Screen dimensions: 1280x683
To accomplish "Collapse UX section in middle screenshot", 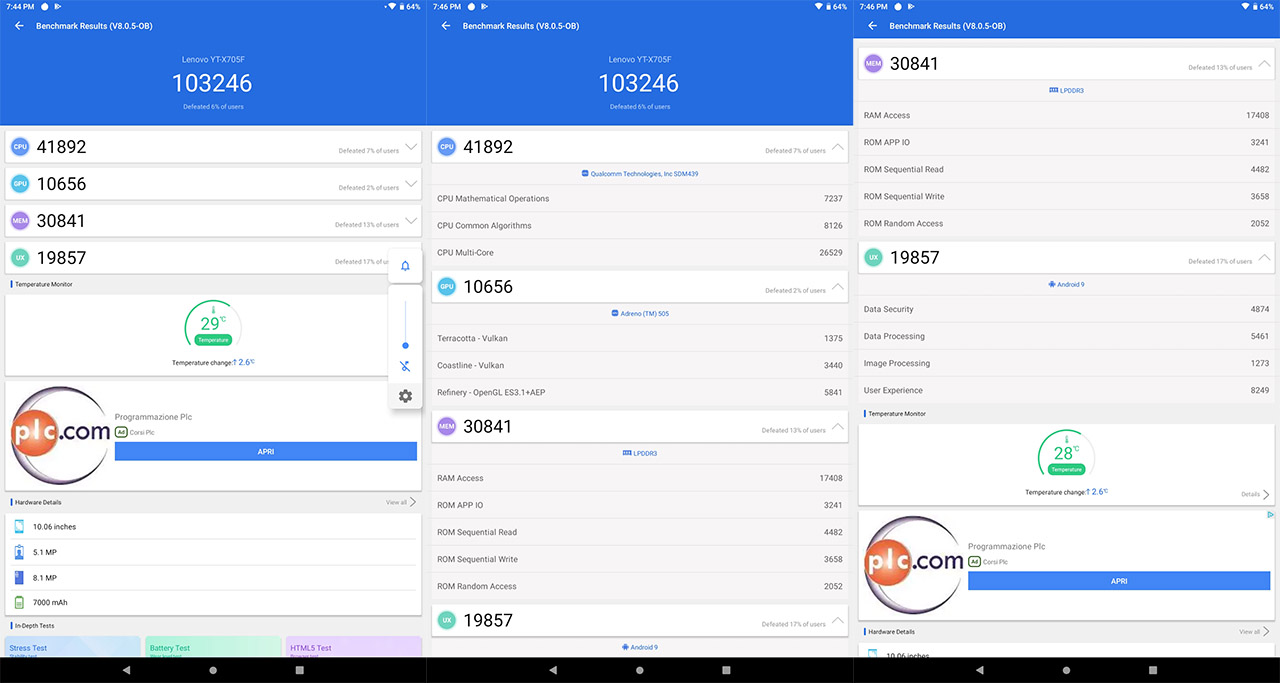I will 837,621.
